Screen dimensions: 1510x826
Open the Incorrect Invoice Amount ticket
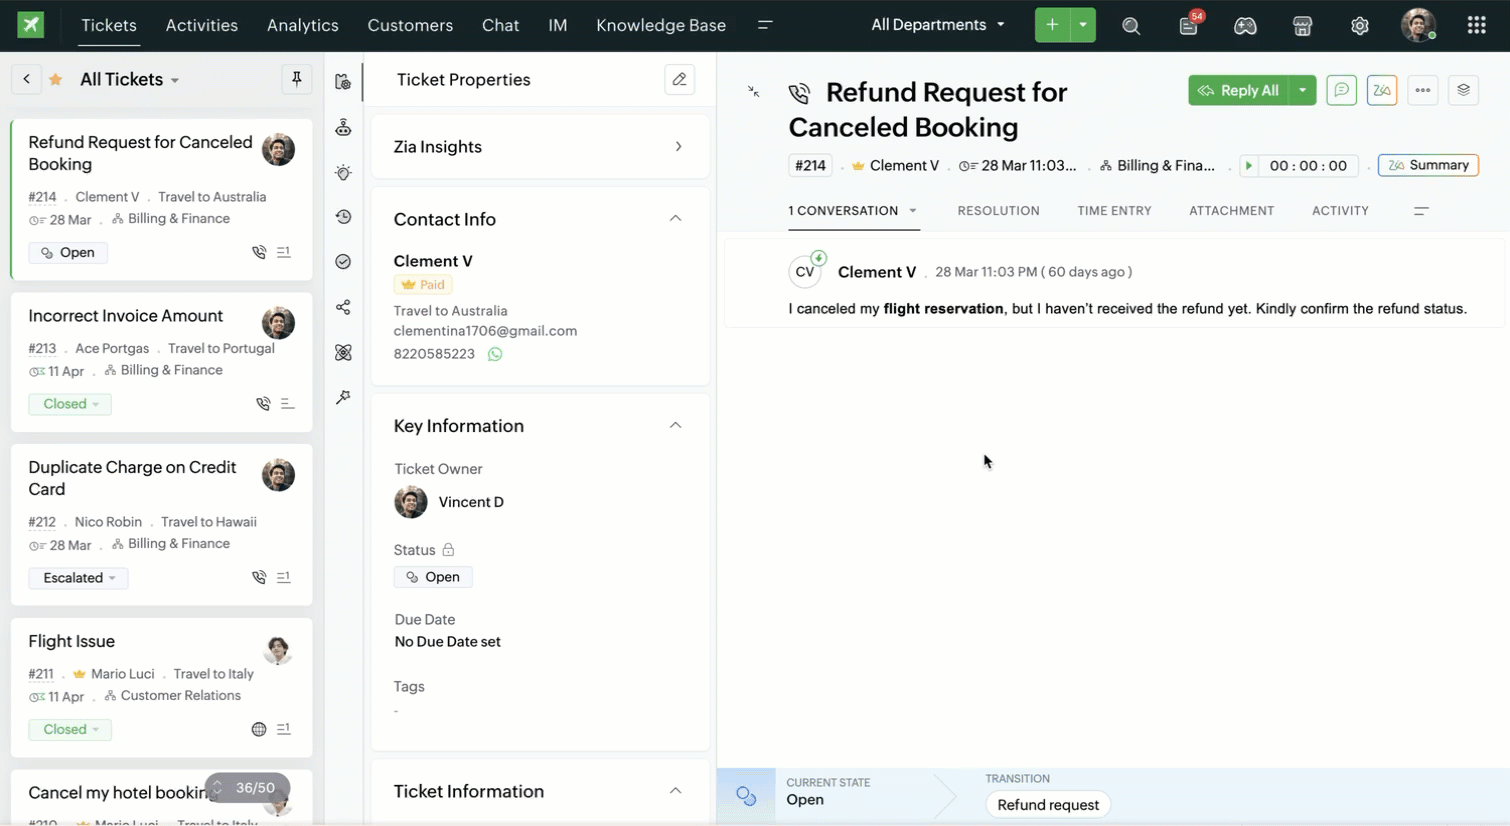click(125, 316)
